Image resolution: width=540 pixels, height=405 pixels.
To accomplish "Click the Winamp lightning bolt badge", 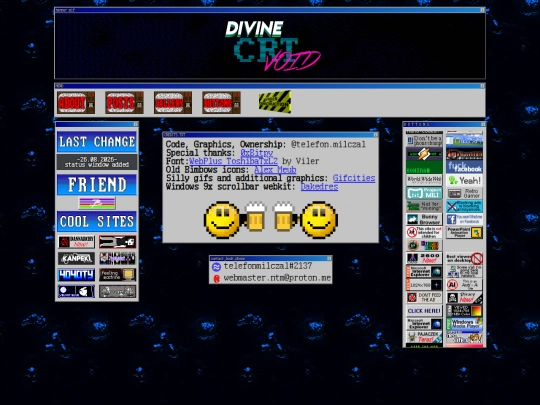I will [424, 154].
